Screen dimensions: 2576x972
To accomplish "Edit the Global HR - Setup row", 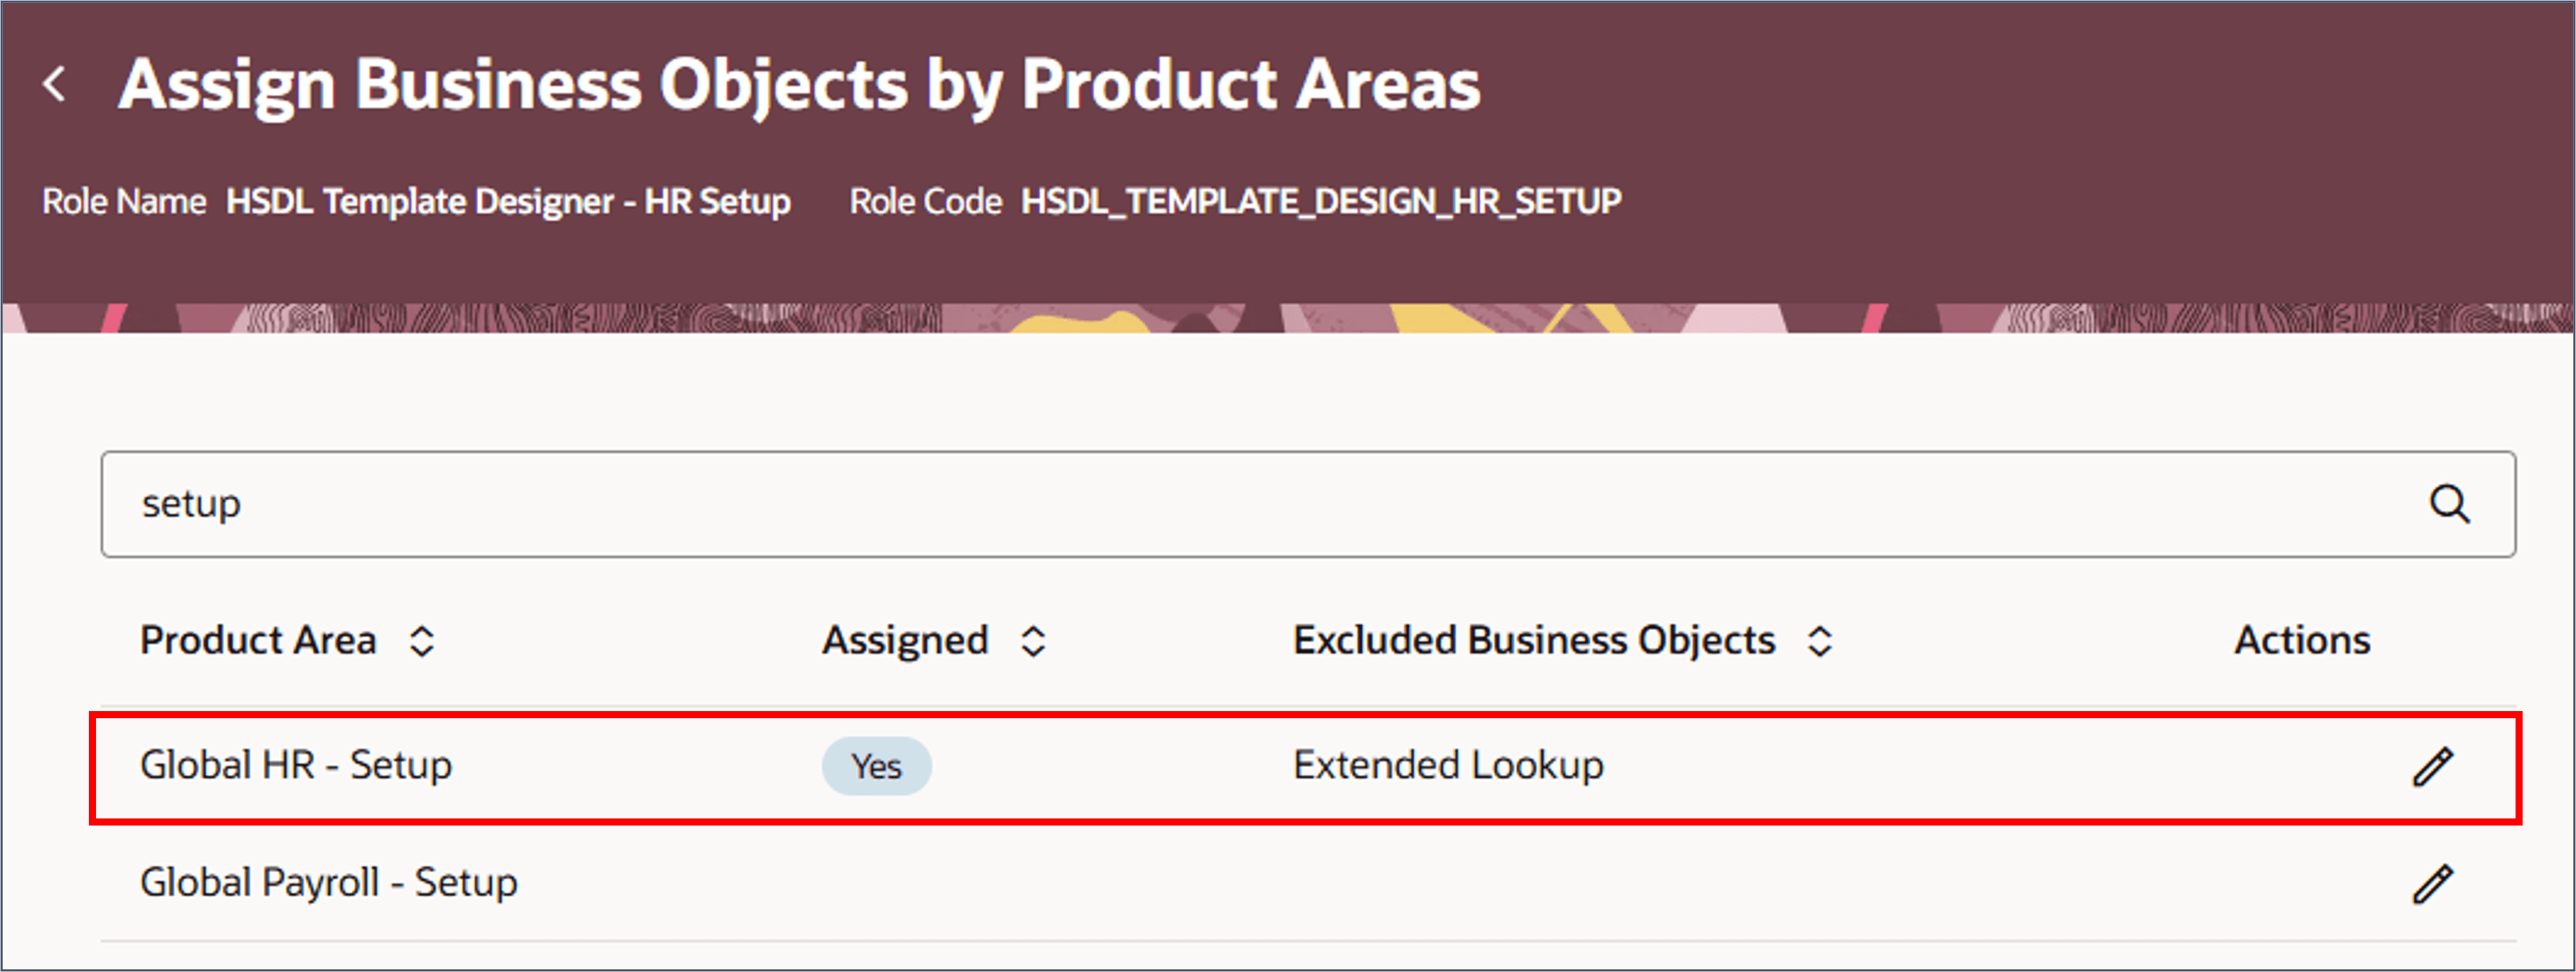I will 2432,767.
